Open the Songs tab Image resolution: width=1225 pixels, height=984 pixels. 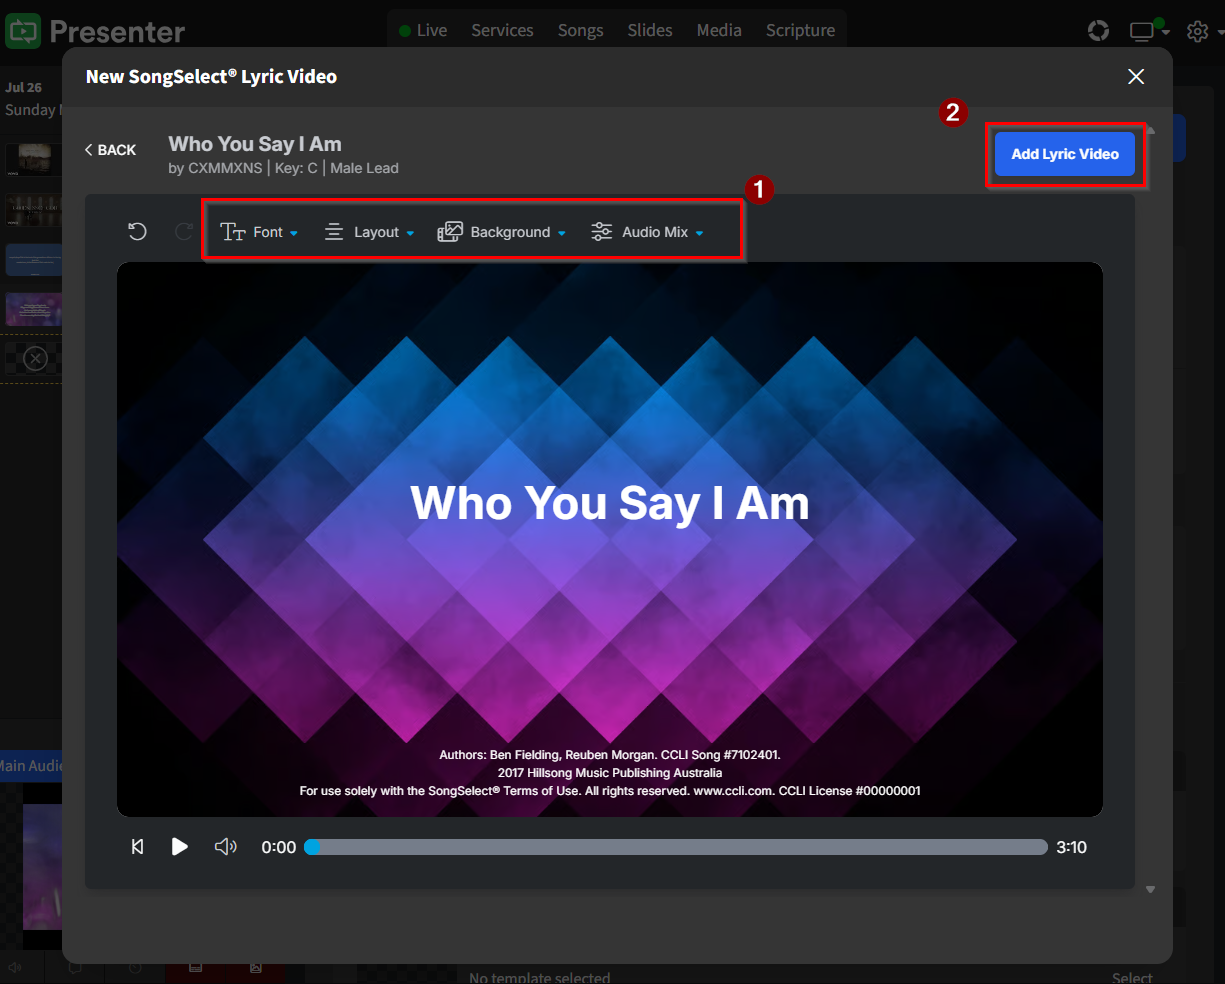click(580, 30)
